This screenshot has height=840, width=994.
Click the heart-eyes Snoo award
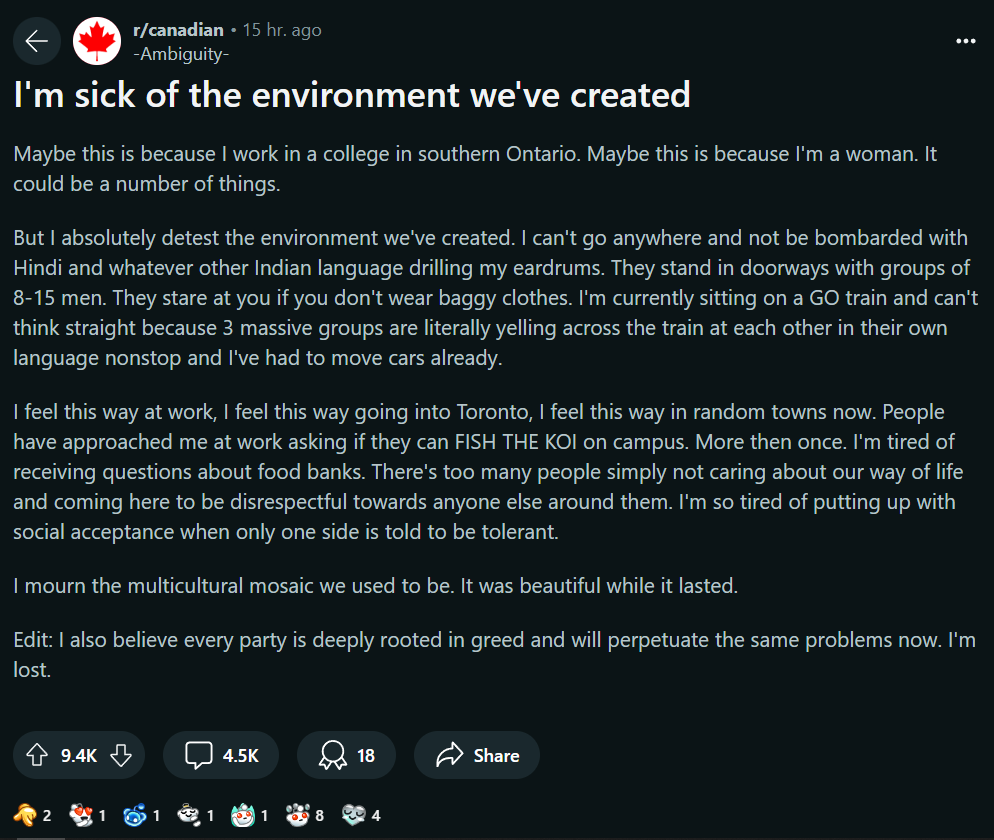[x=80, y=815]
